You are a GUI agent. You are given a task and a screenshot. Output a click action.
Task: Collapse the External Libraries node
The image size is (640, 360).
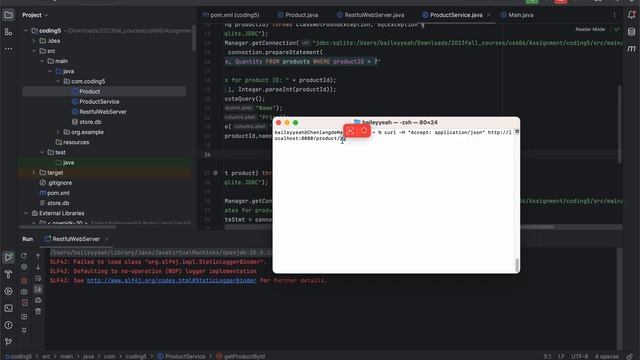pyautogui.click(x=26, y=213)
